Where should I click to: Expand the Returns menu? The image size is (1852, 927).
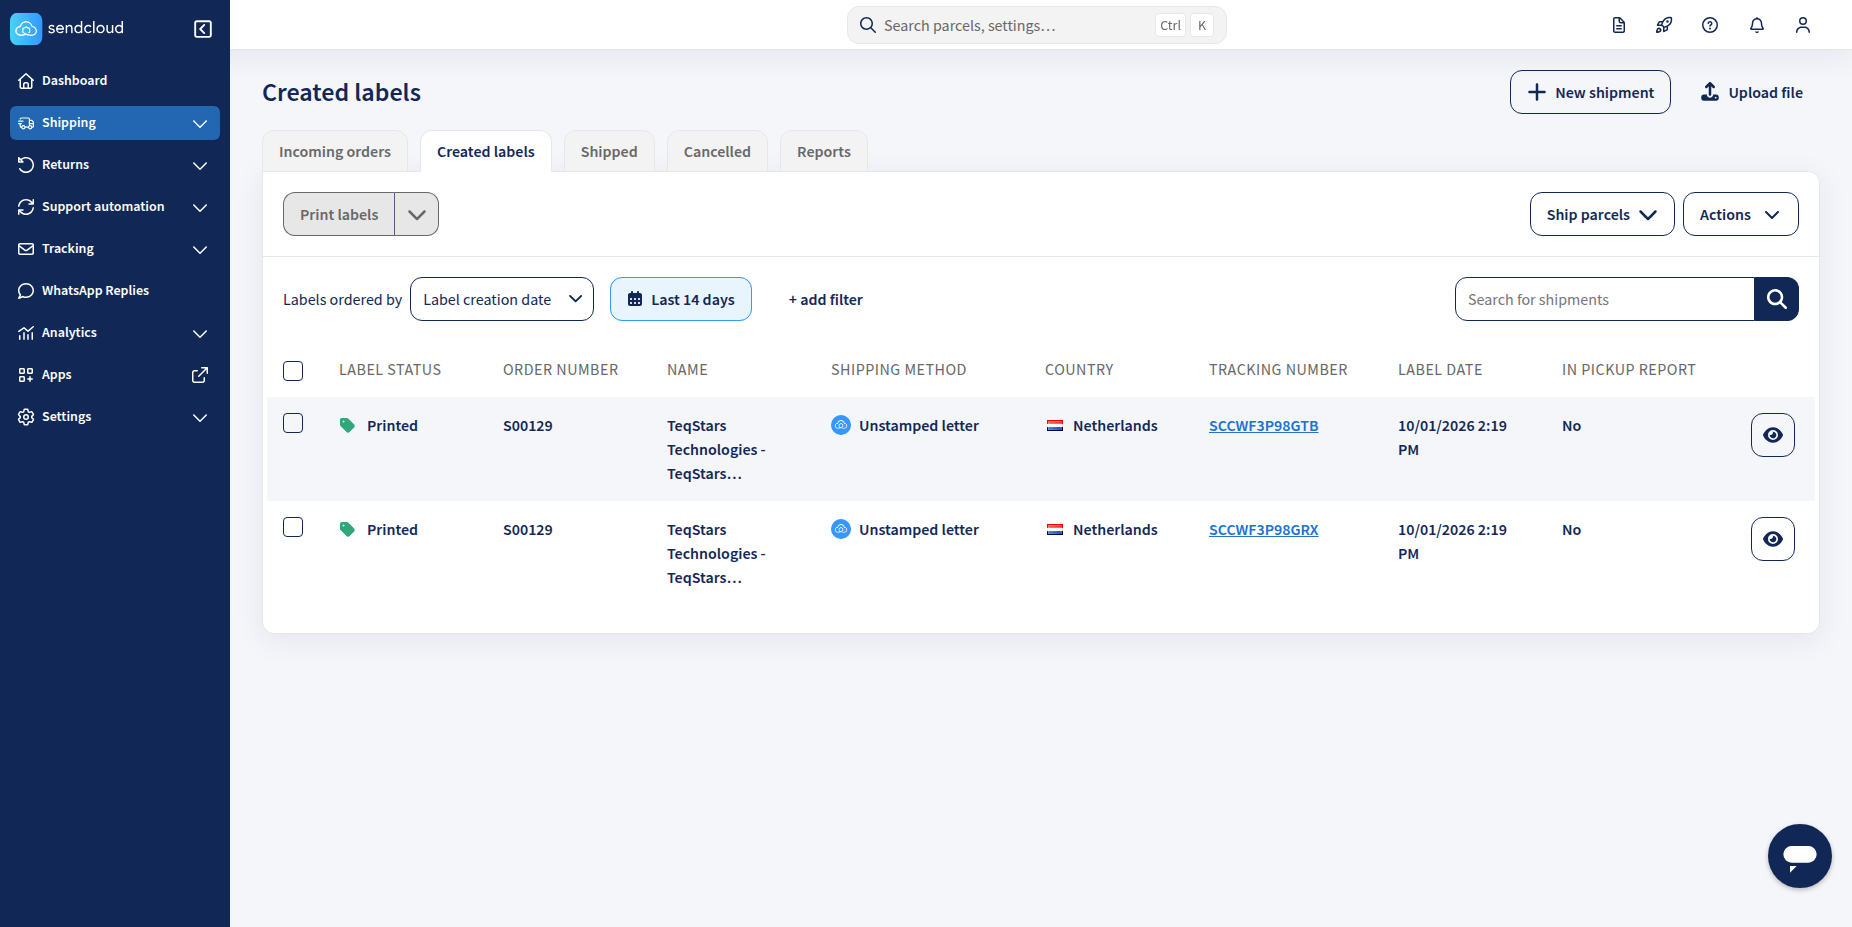click(115, 164)
